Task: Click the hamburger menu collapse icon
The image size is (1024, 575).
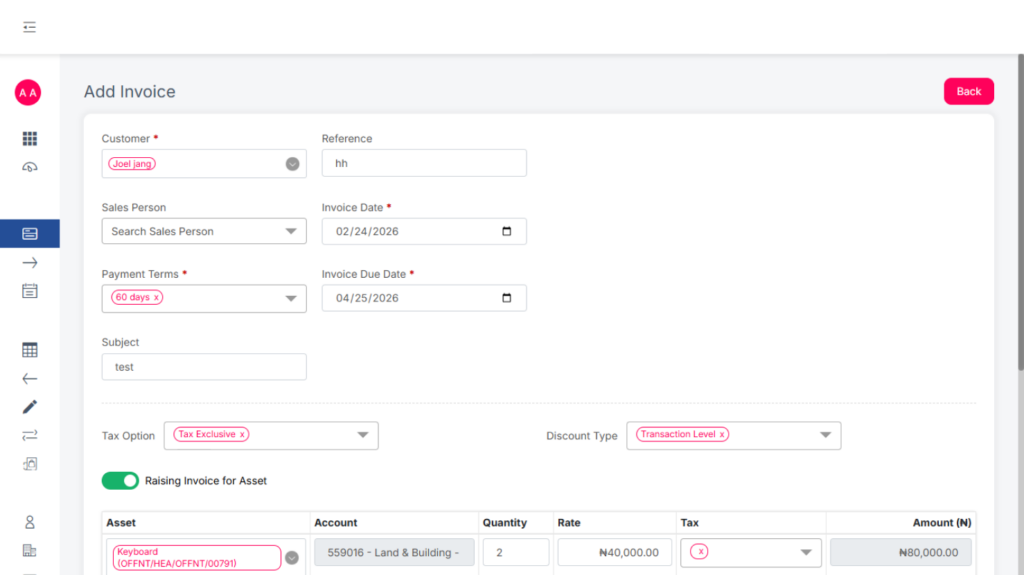Action: (x=29, y=27)
